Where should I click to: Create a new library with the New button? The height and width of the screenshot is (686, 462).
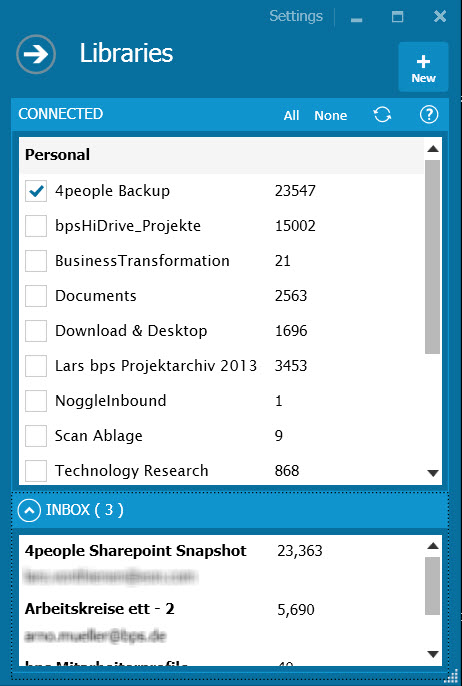pyautogui.click(x=423, y=67)
